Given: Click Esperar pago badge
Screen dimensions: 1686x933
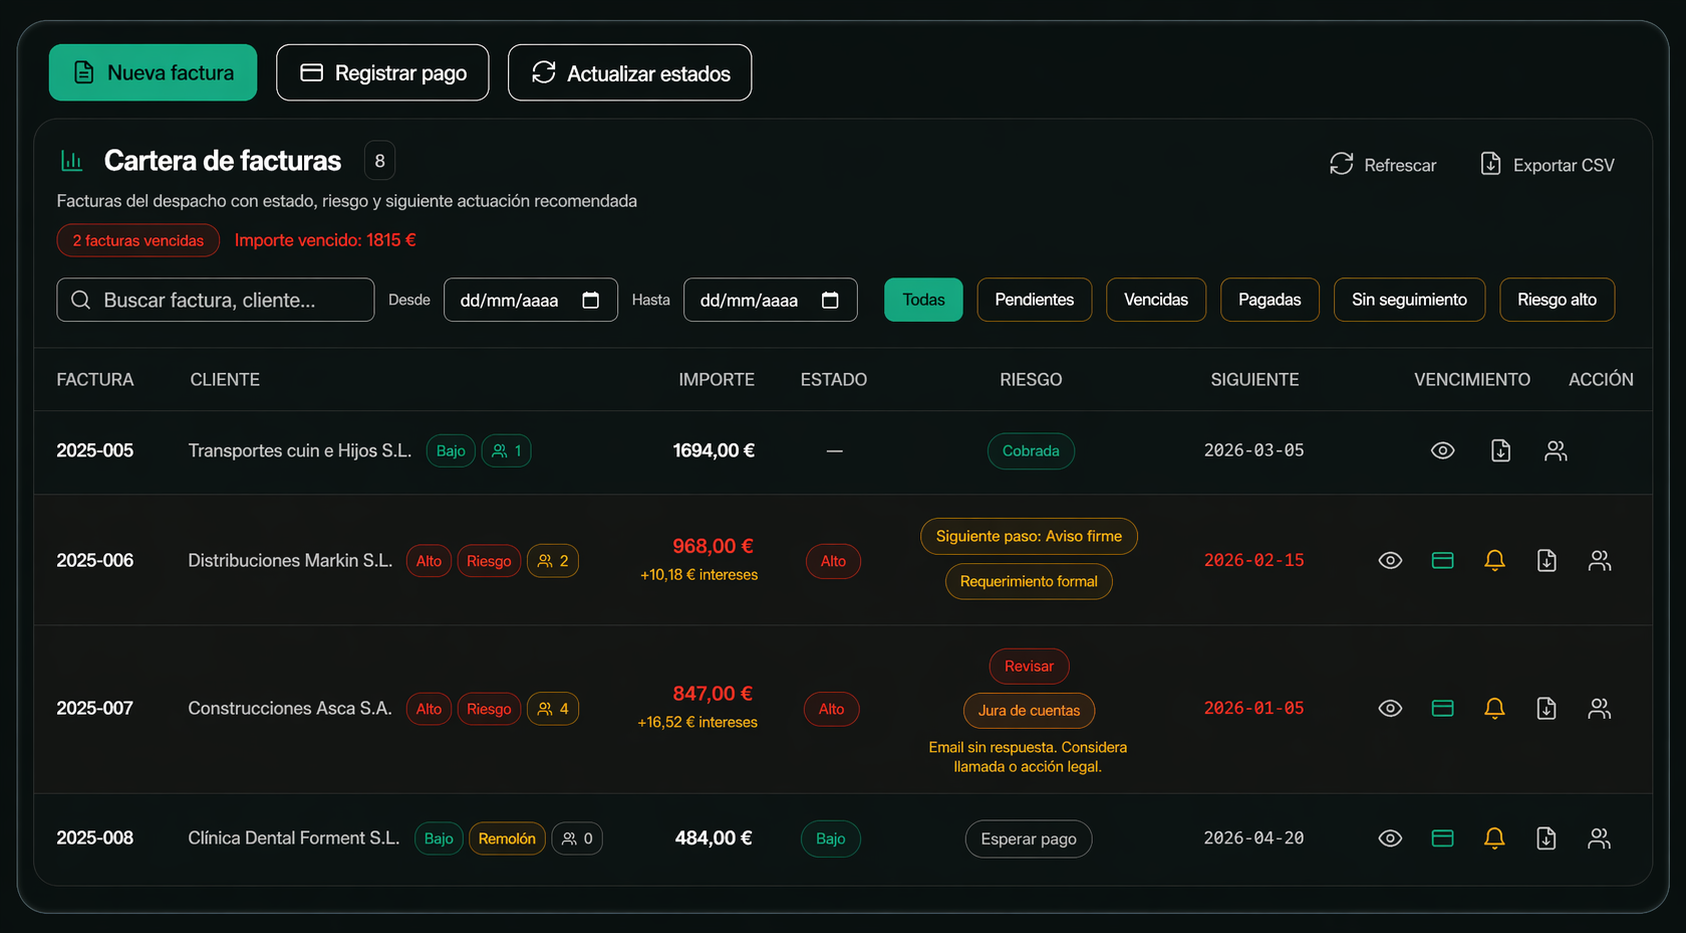Looking at the screenshot, I should tap(1029, 839).
